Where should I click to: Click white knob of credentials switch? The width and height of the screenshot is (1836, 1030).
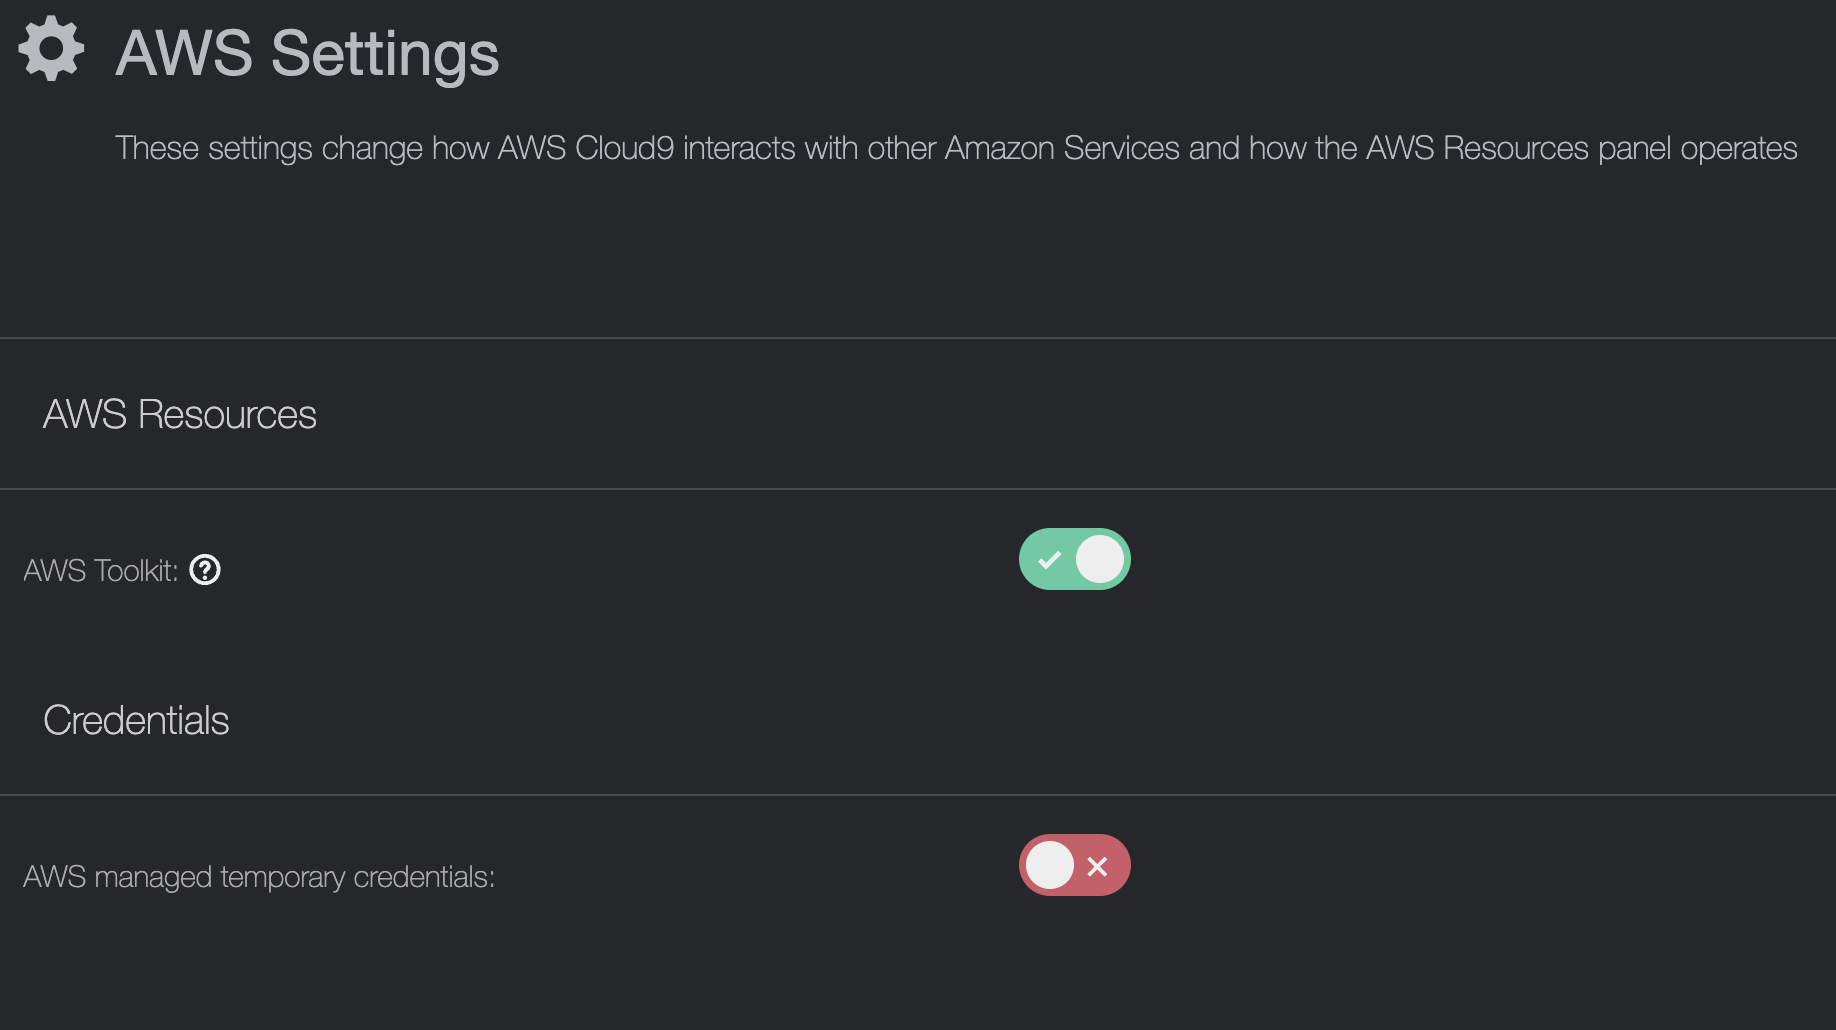click(x=1050, y=866)
